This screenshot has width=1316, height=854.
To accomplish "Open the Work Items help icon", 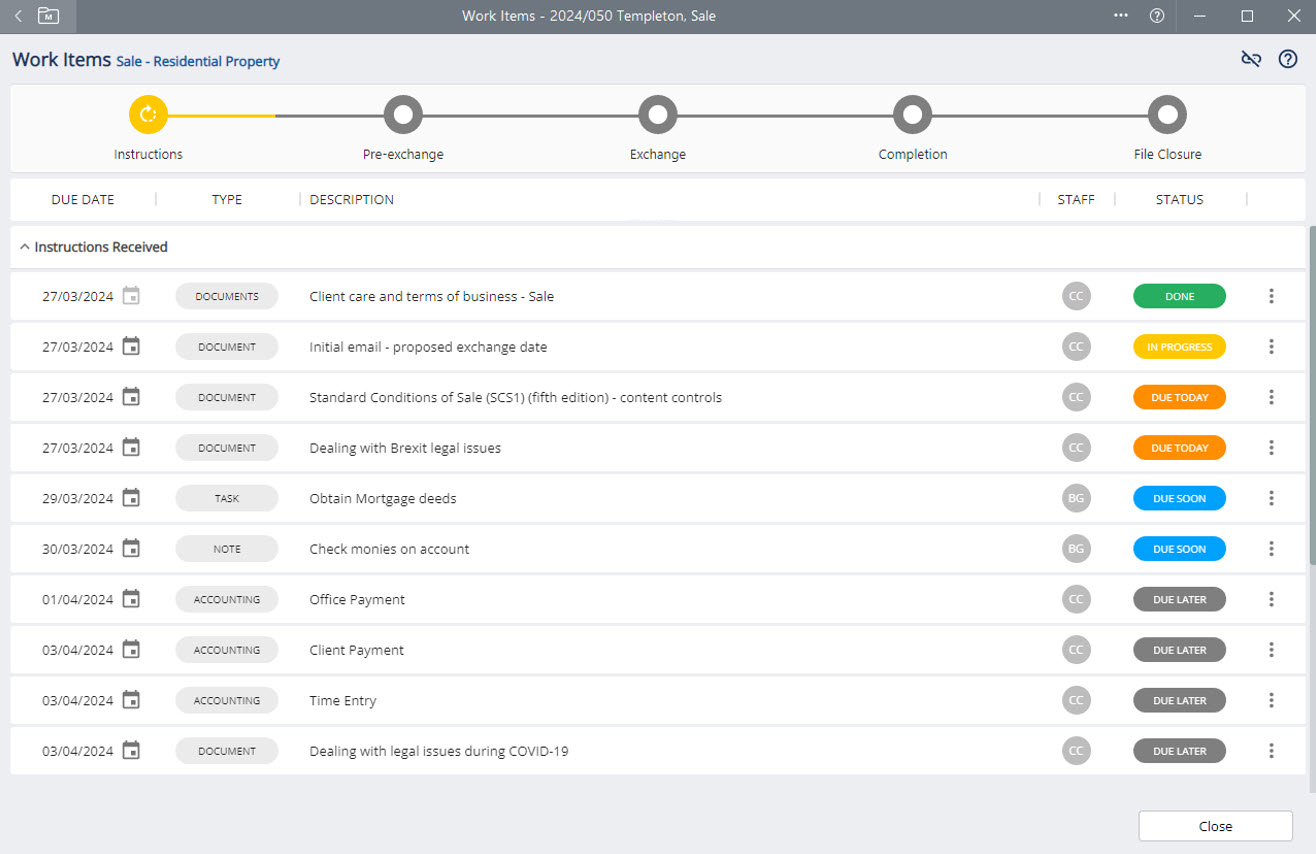I will coord(1288,59).
